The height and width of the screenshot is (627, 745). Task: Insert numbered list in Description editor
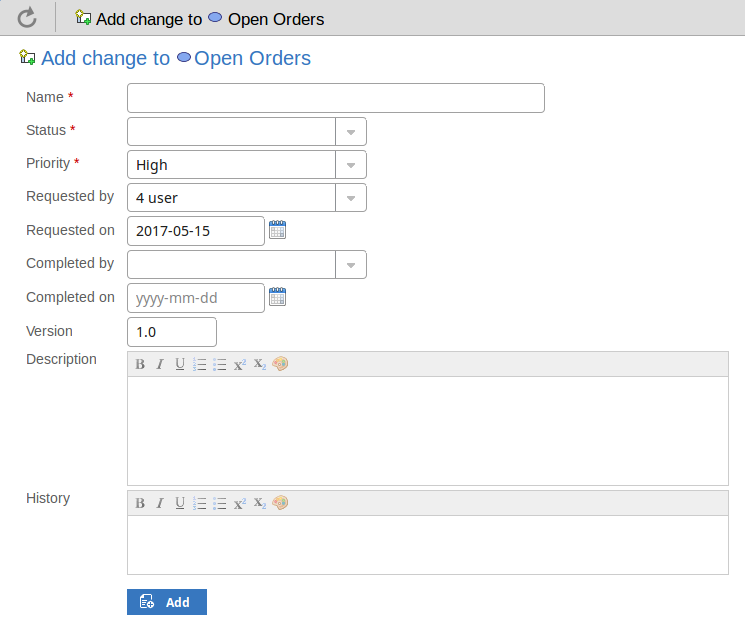click(199, 365)
